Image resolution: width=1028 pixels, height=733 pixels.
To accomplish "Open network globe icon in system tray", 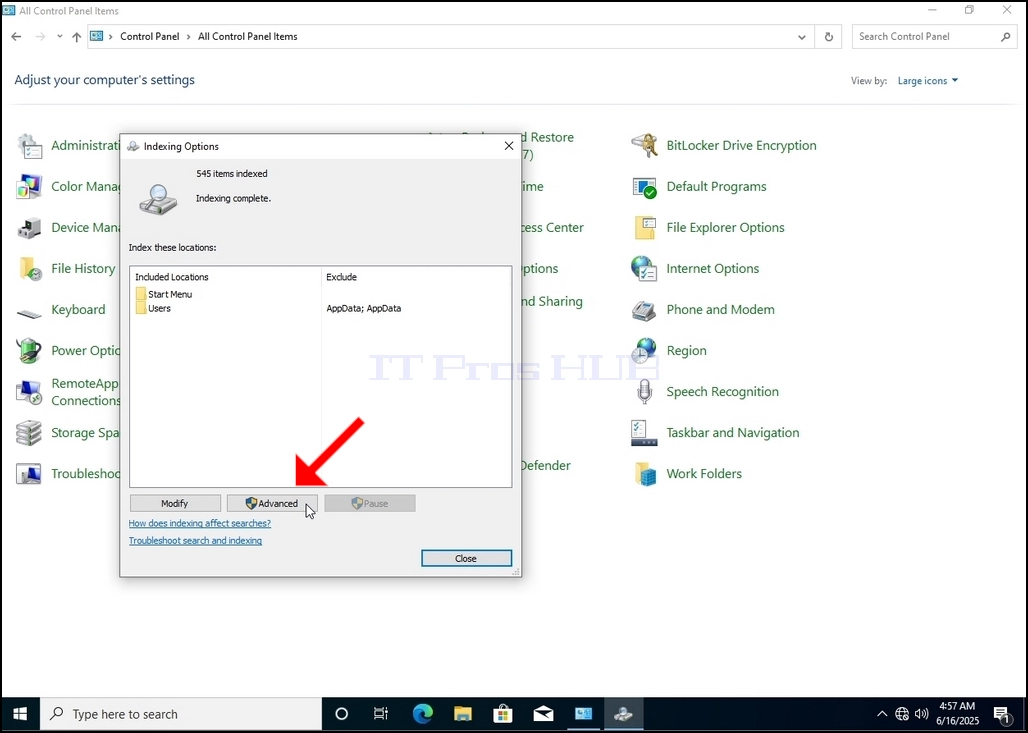I will 902,714.
